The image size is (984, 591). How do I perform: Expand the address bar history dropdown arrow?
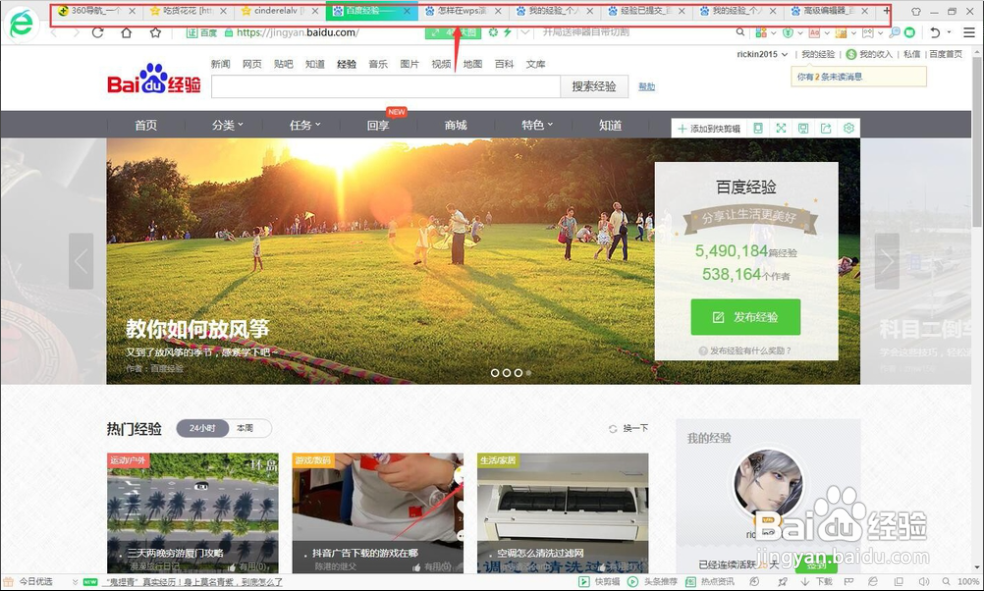tap(525, 32)
